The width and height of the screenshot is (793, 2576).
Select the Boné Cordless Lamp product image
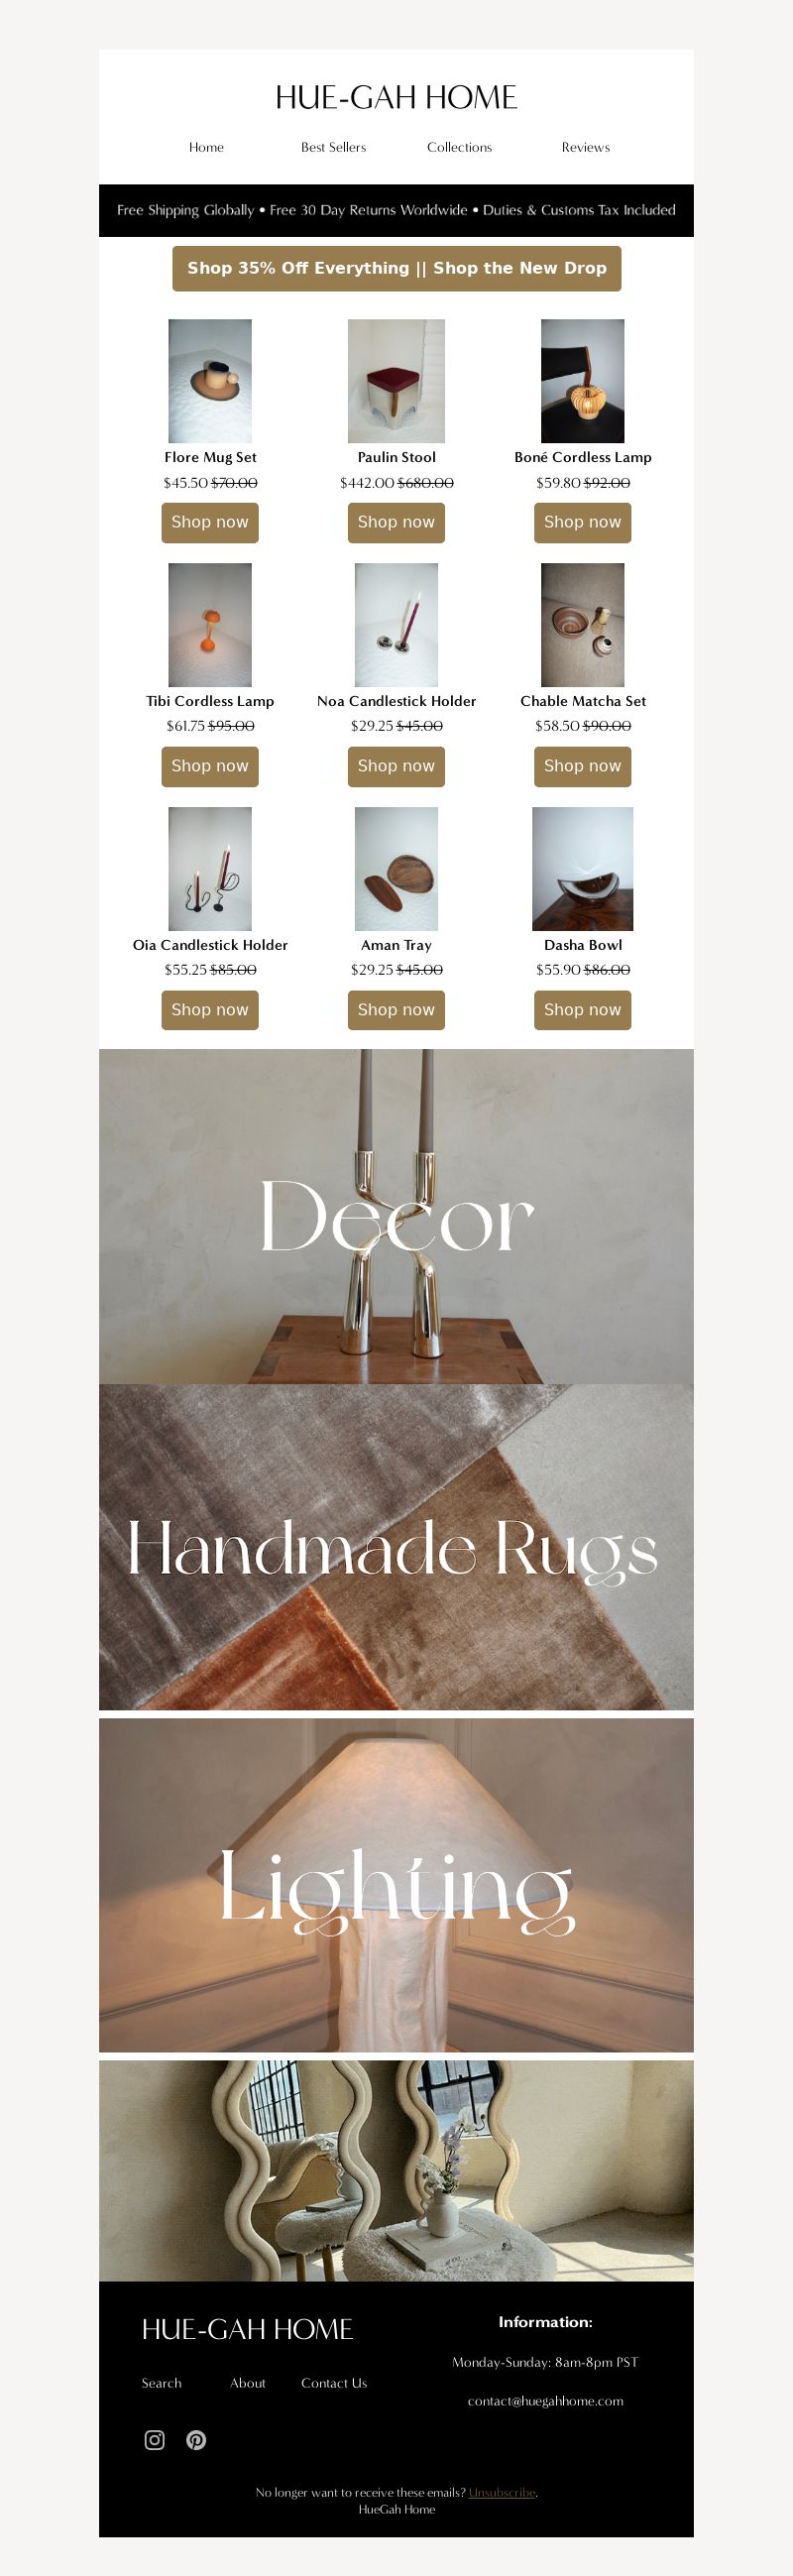(x=583, y=381)
